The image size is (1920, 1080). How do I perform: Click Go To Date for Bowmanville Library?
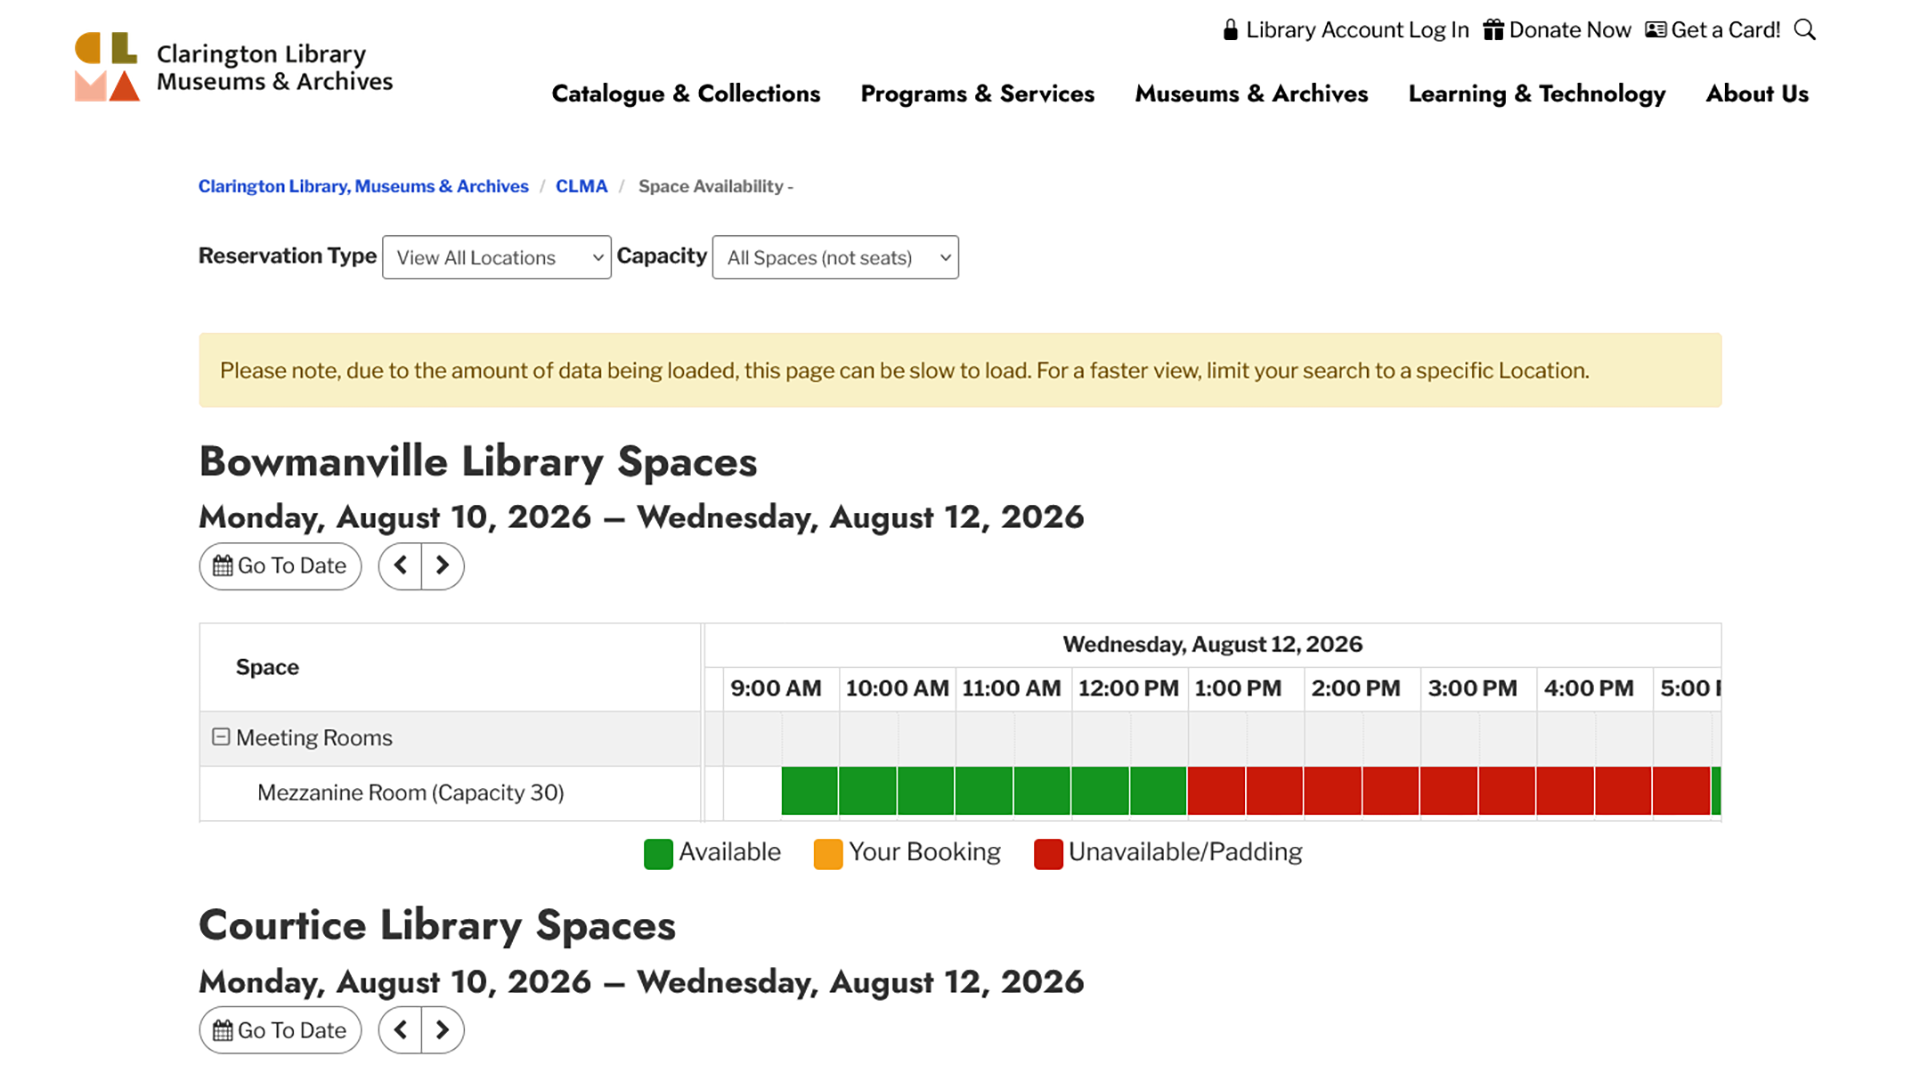[280, 566]
